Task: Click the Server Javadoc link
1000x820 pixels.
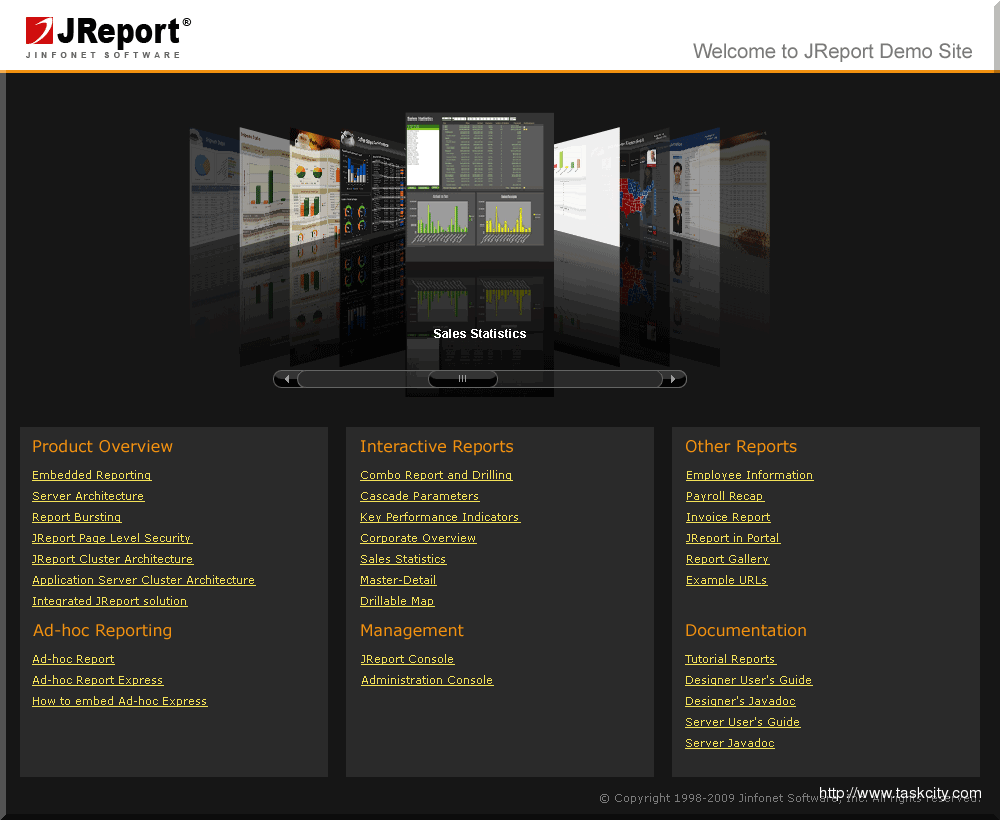Action: click(x=730, y=743)
